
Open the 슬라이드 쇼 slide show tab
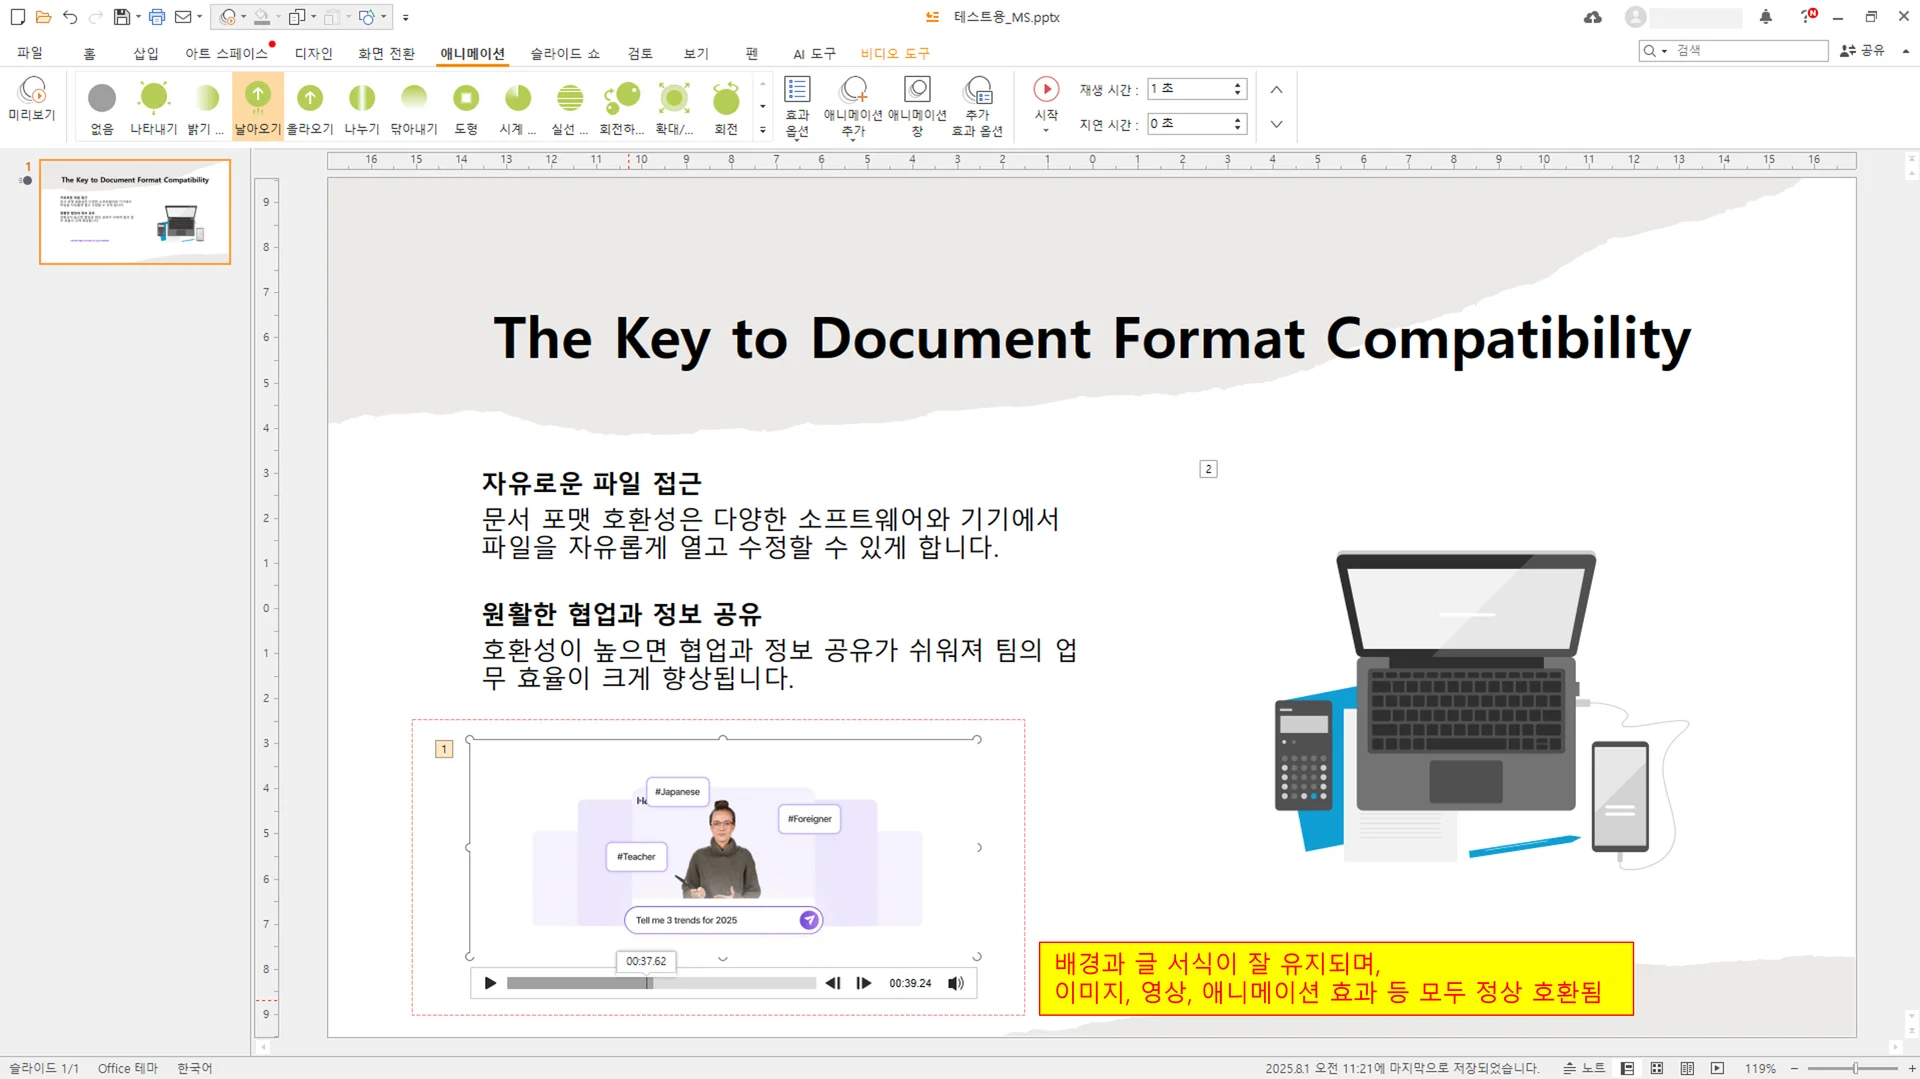click(565, 53)
